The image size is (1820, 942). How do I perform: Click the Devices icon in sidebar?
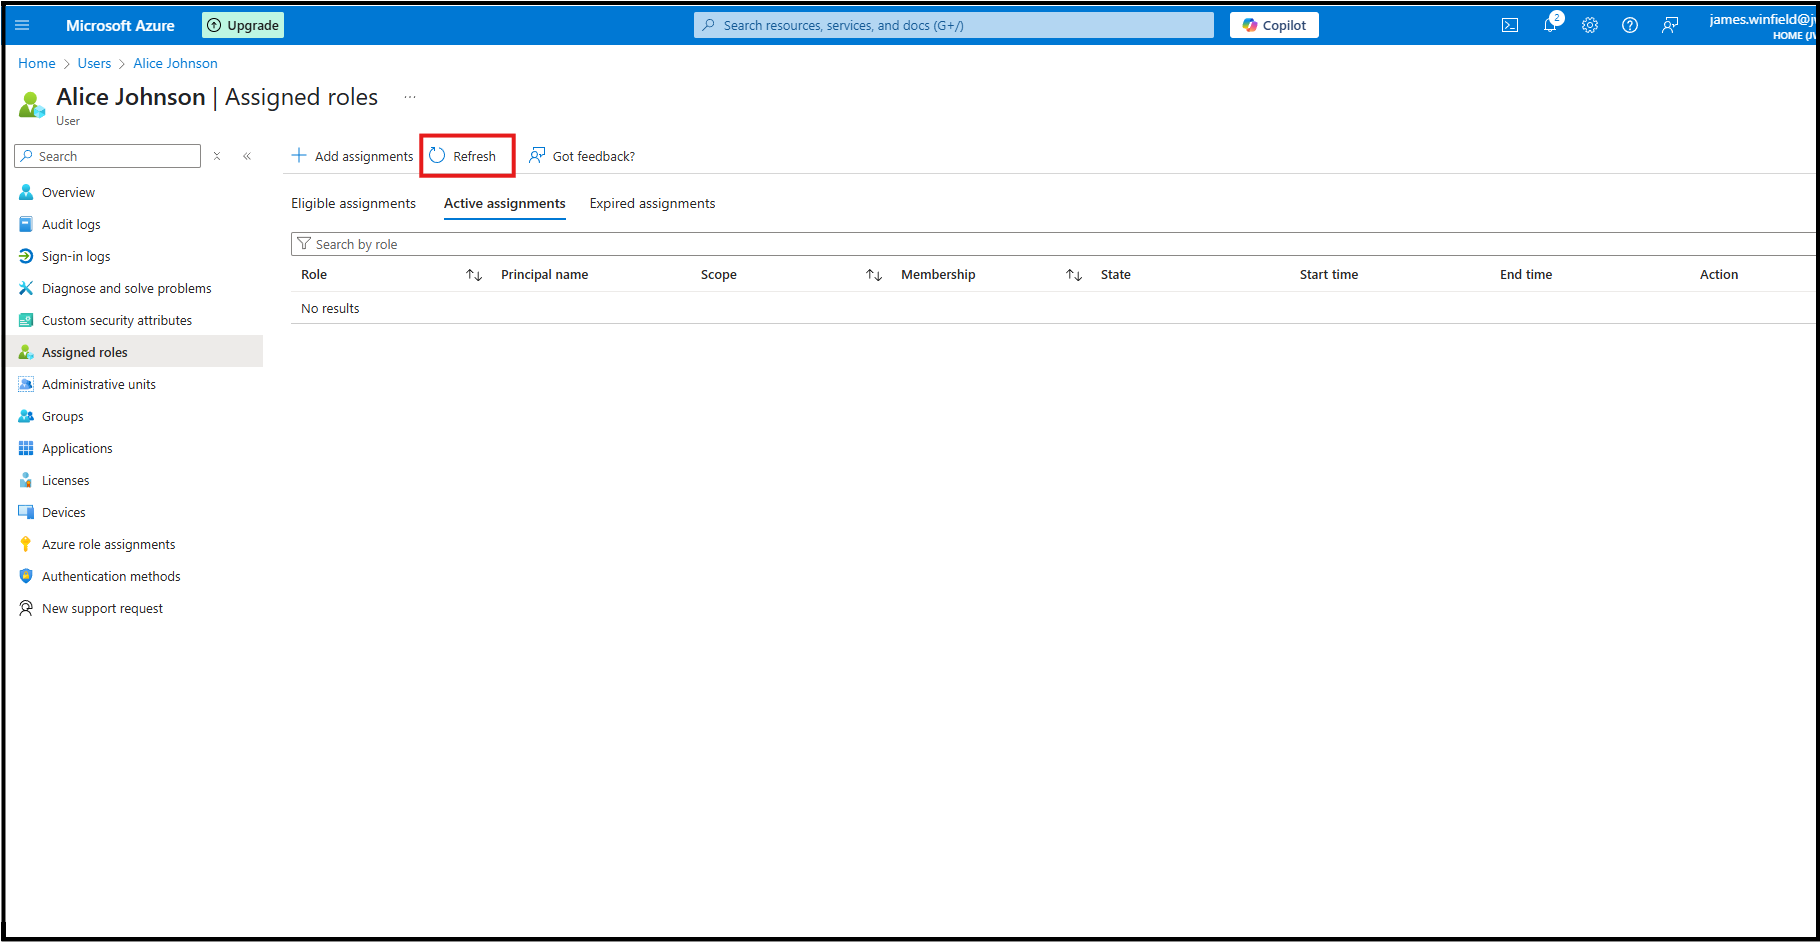coord(26,512)
